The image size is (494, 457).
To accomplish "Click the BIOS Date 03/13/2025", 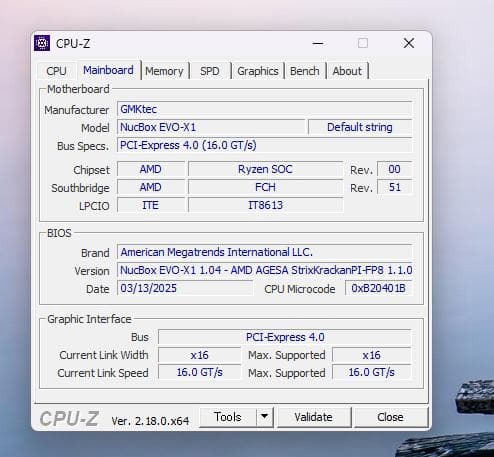I will (x=185, y=288).
